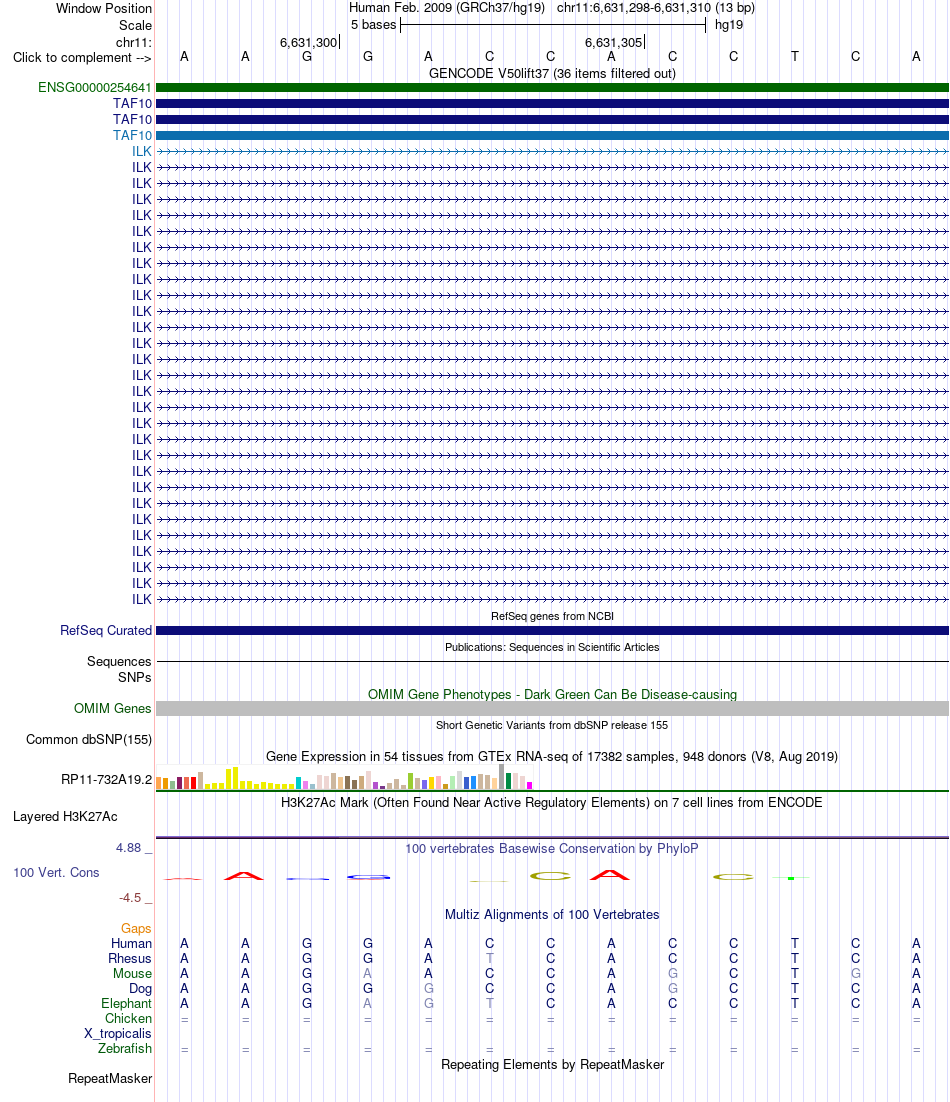This screenshot has height=1102, width=950.
Task: Click the ENSG00000254641 gene label
Action: click(95, 88)
